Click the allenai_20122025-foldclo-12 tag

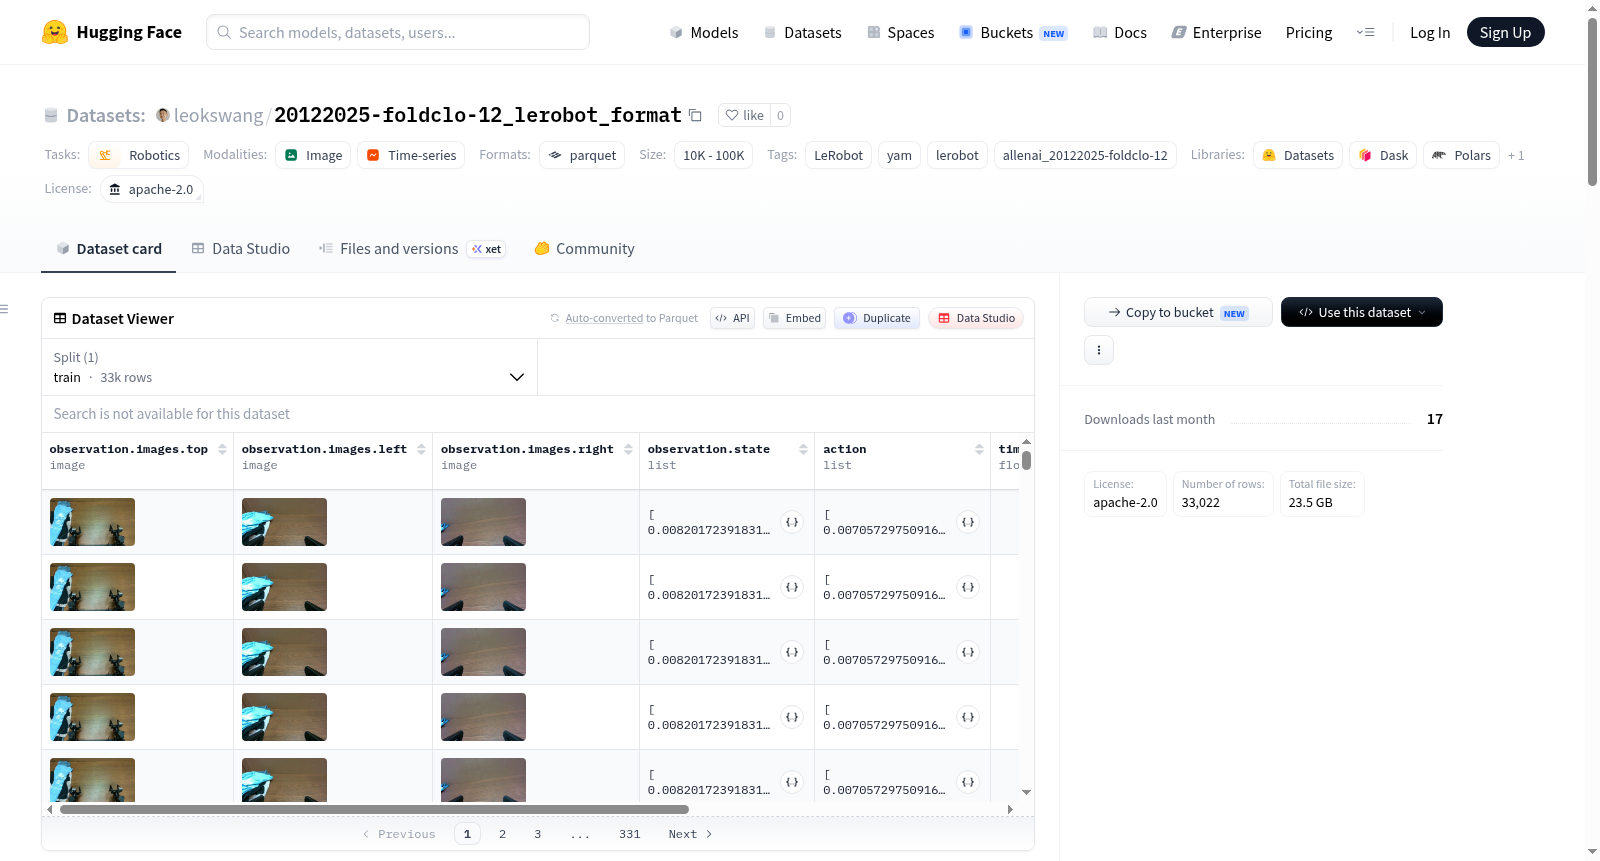point(1085,155)
